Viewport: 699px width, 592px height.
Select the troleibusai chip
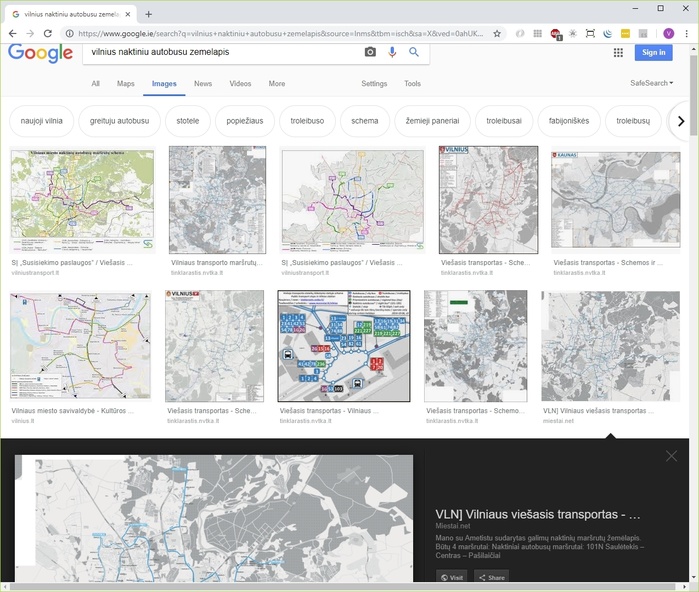click(x=504, y=121)
